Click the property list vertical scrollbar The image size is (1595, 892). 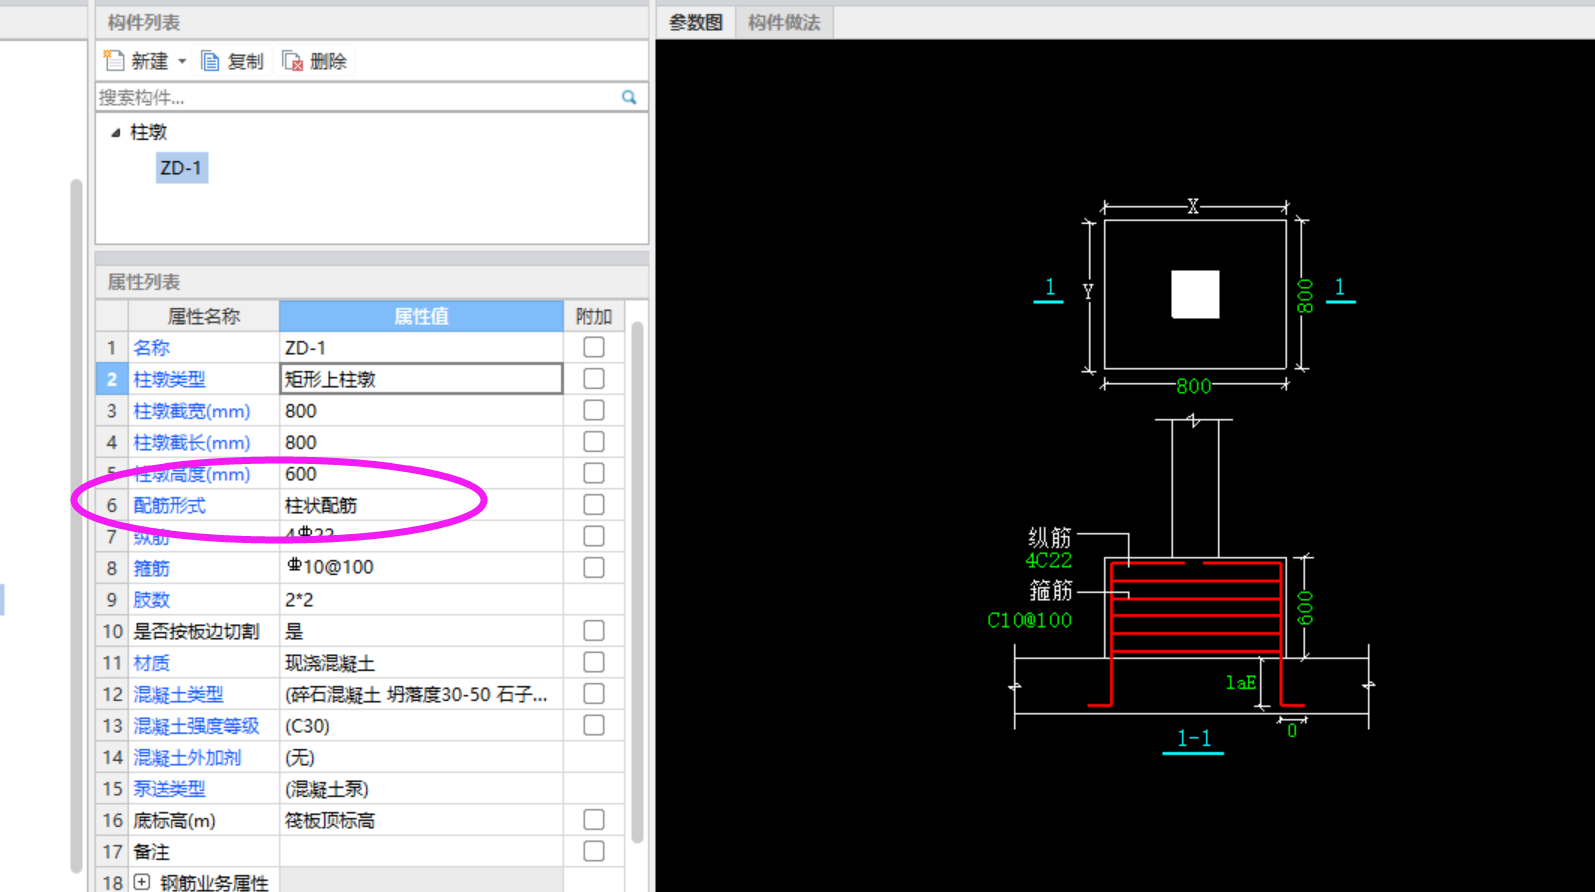pos(637,580)
